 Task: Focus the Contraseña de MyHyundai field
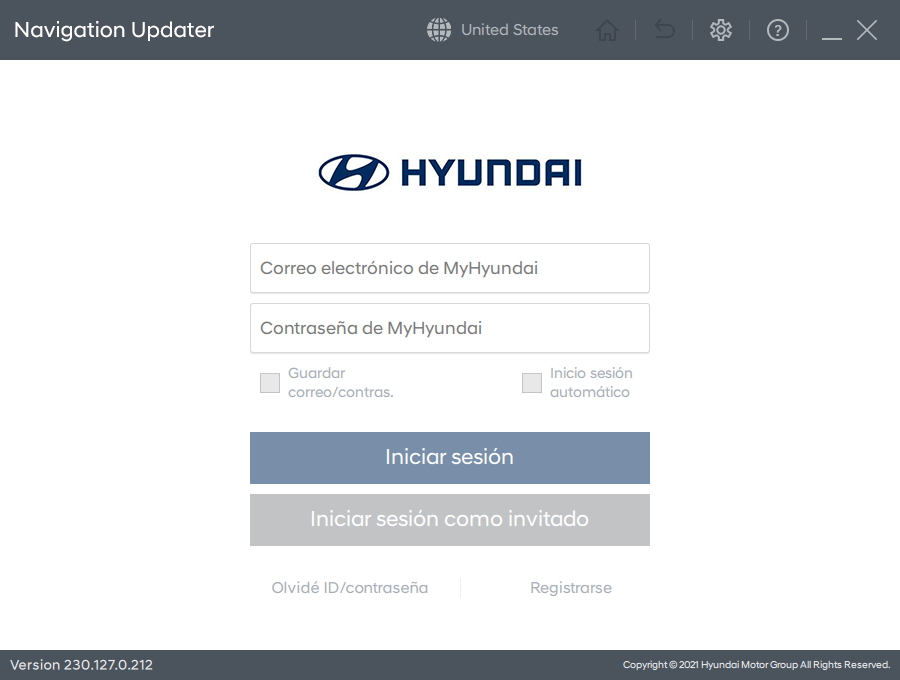450,328
